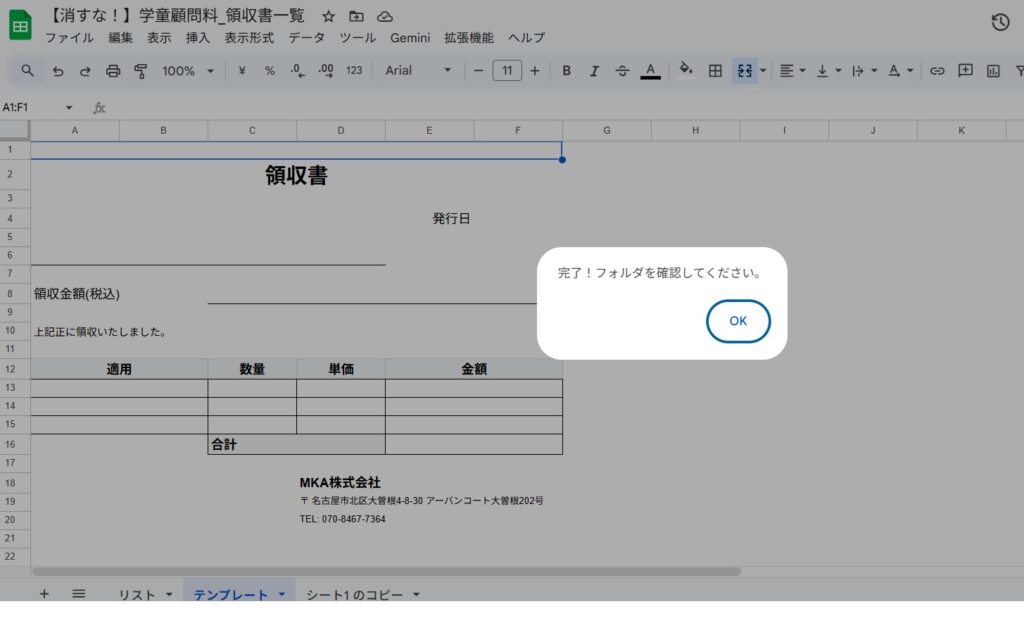Open the データ menu

pos(306,38)
